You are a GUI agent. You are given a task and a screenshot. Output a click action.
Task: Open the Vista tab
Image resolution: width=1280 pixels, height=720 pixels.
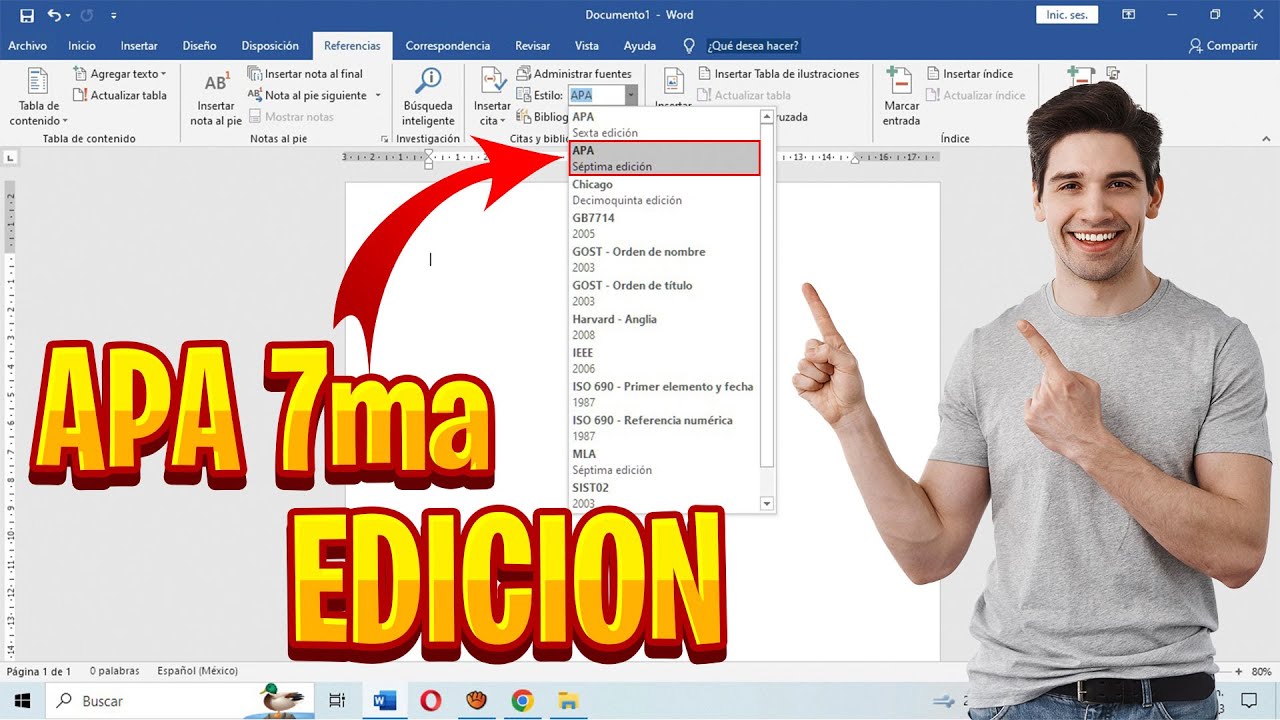tap(587, 46)
